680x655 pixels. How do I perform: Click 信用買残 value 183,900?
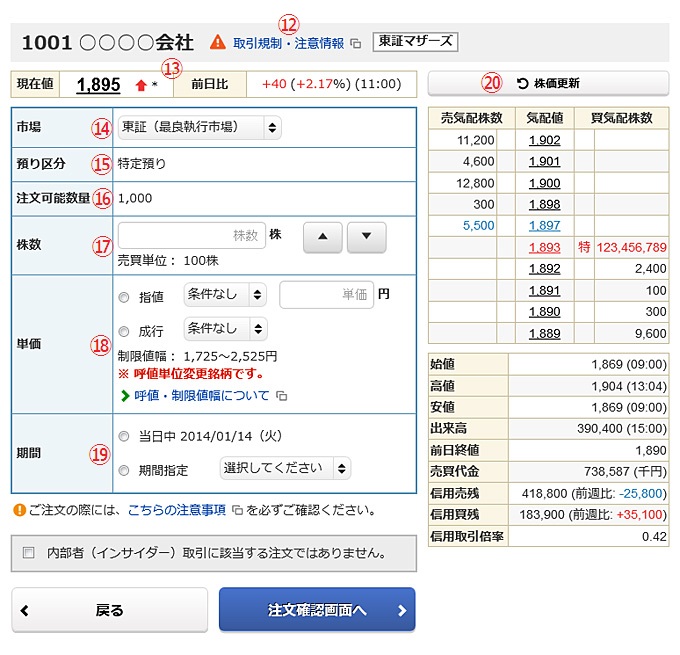tap(543, 514)
